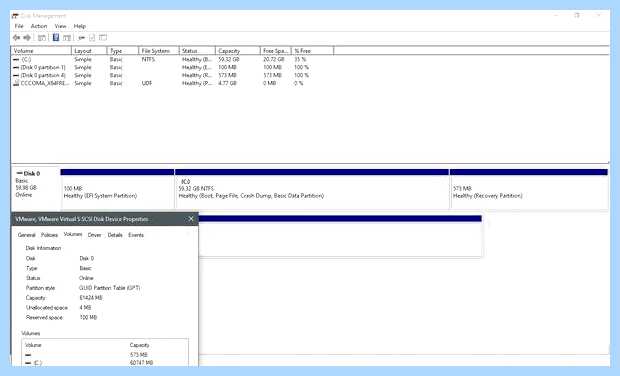Sort by the Volume column header in main list
The width and height of the screenshot is (620, 376).
41,51
